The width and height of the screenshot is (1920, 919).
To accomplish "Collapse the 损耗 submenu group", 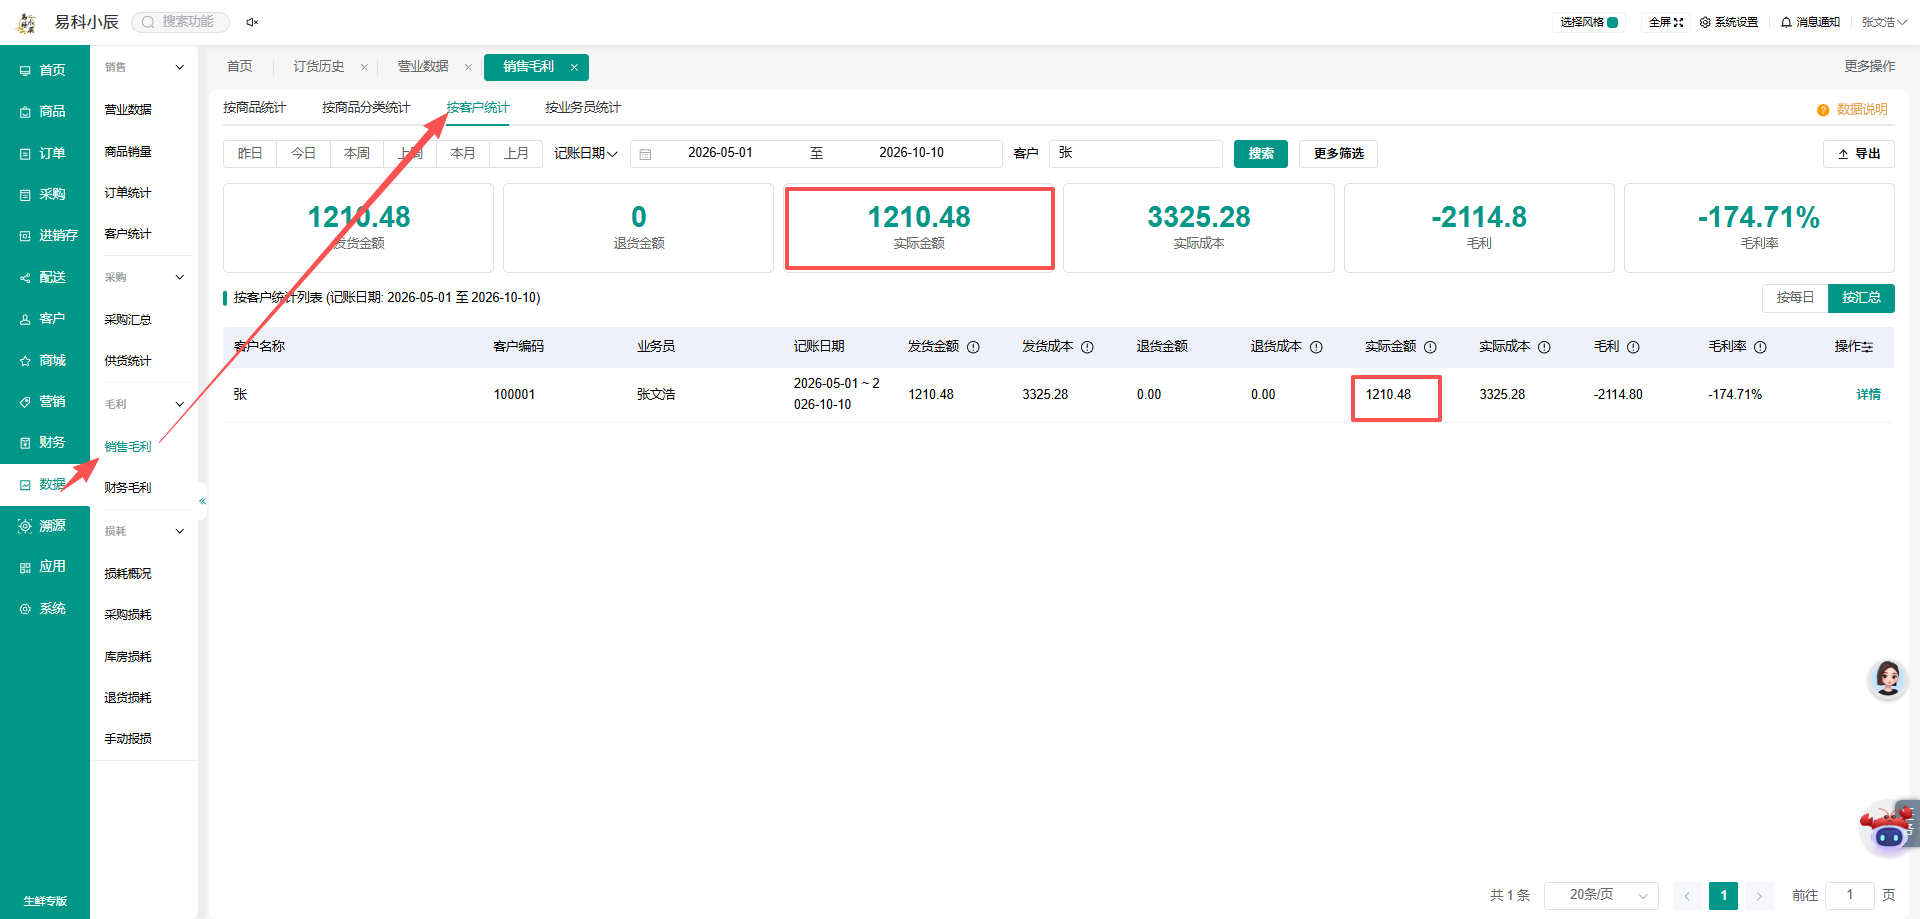I will point(180,531).
